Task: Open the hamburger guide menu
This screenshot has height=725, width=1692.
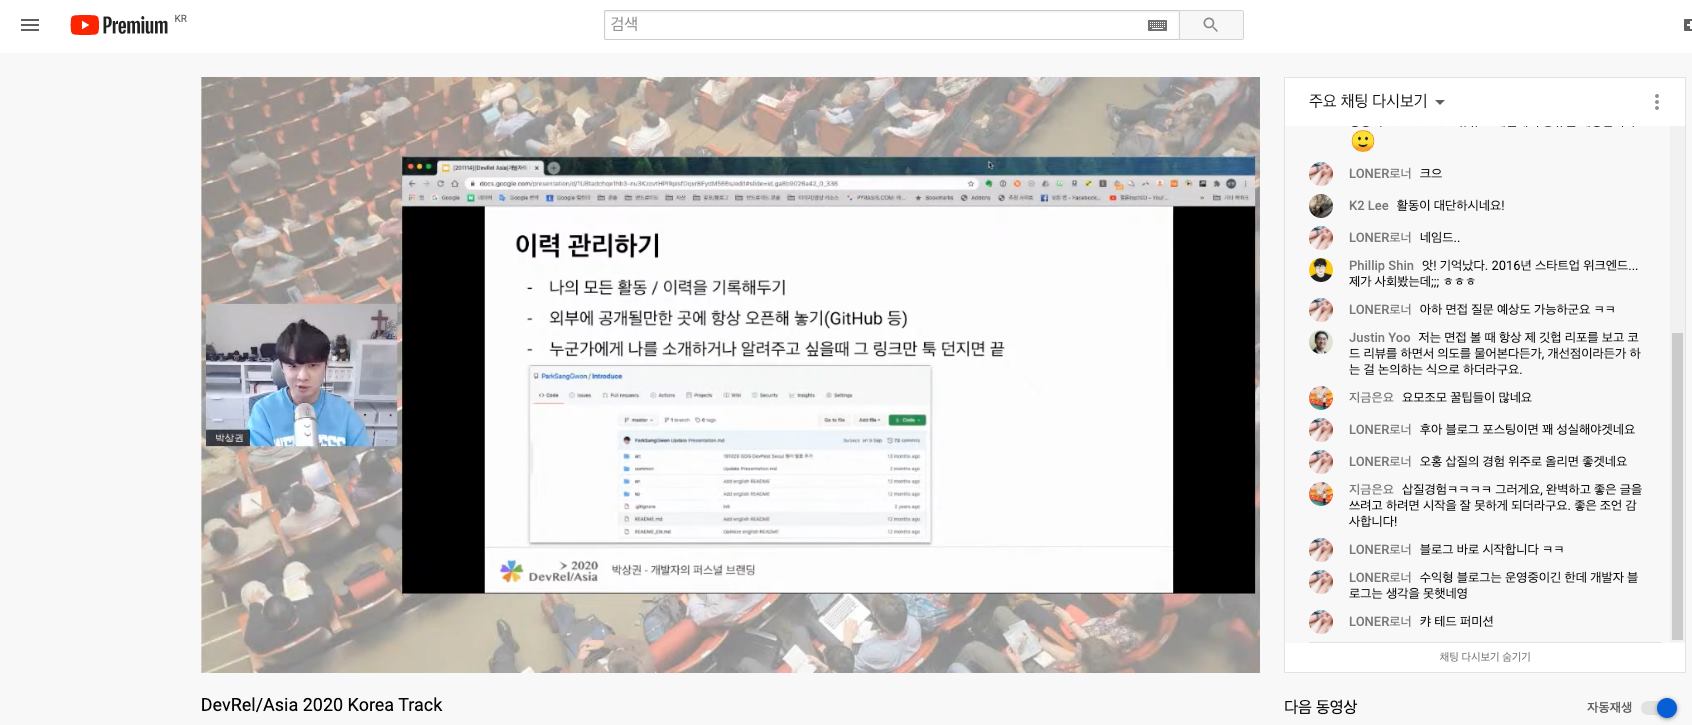Action: (x=30, y=25)
